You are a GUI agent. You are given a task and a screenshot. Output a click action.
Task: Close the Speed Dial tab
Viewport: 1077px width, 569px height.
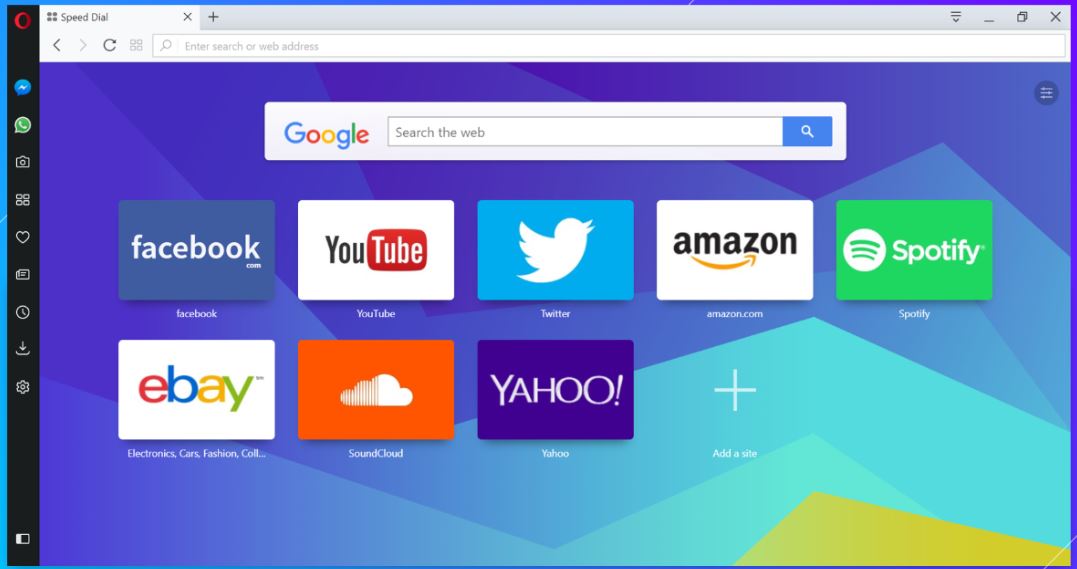click(x=188, y=17)
